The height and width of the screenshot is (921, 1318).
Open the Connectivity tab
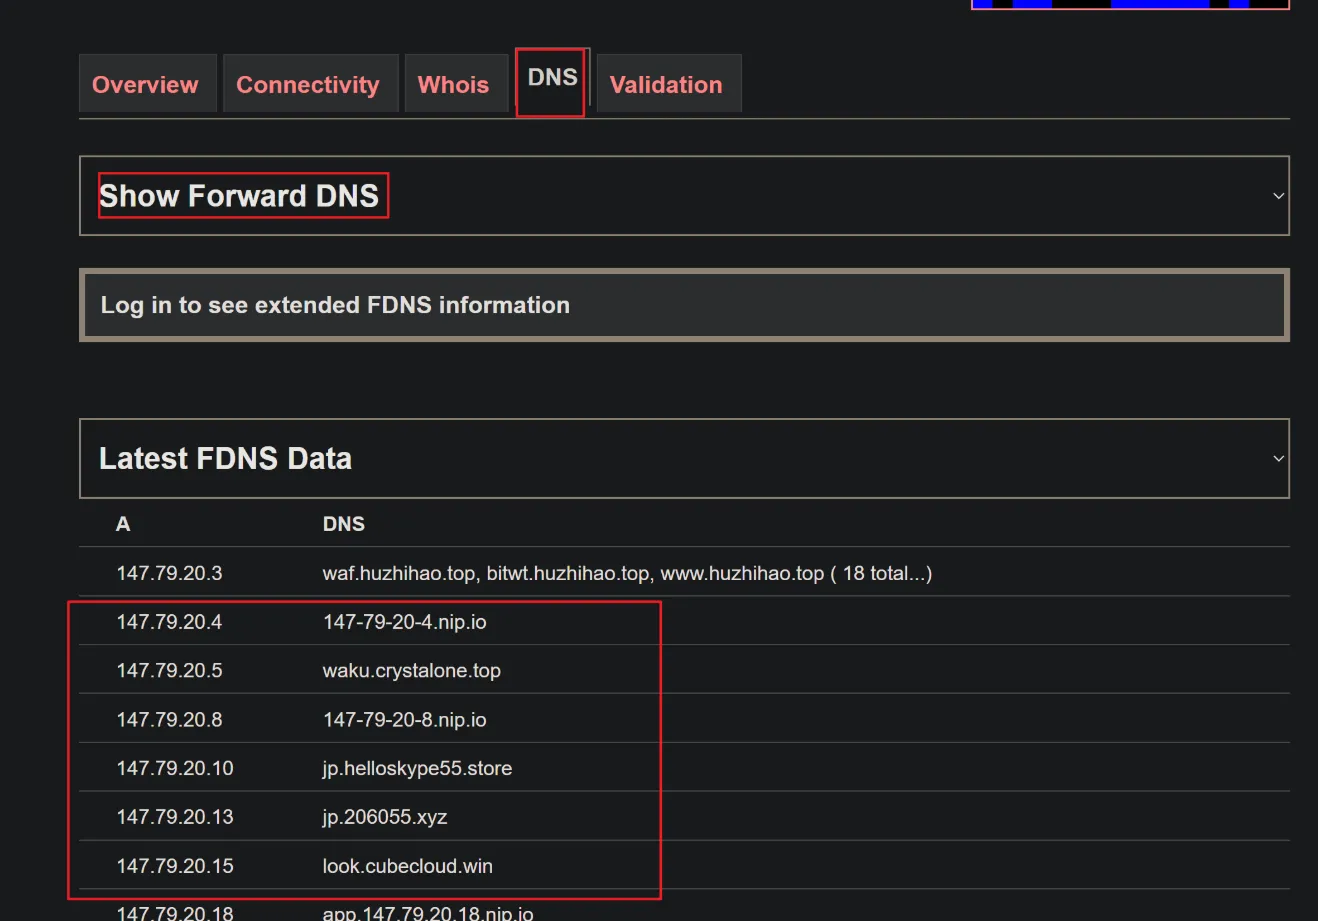[308, 85]
